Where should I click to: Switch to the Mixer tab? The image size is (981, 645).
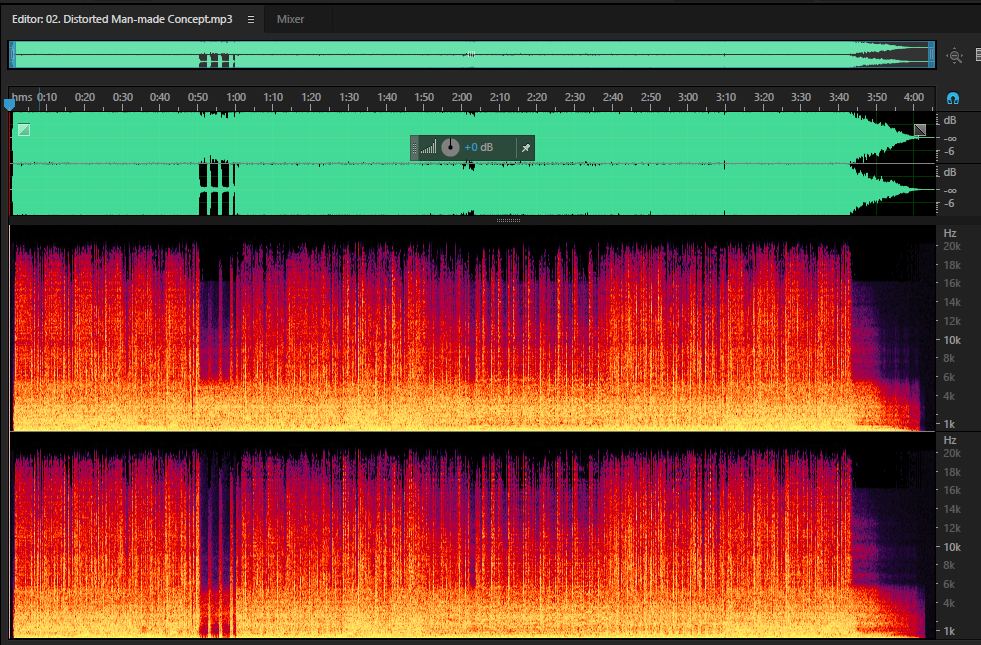[x=290, y=19]
